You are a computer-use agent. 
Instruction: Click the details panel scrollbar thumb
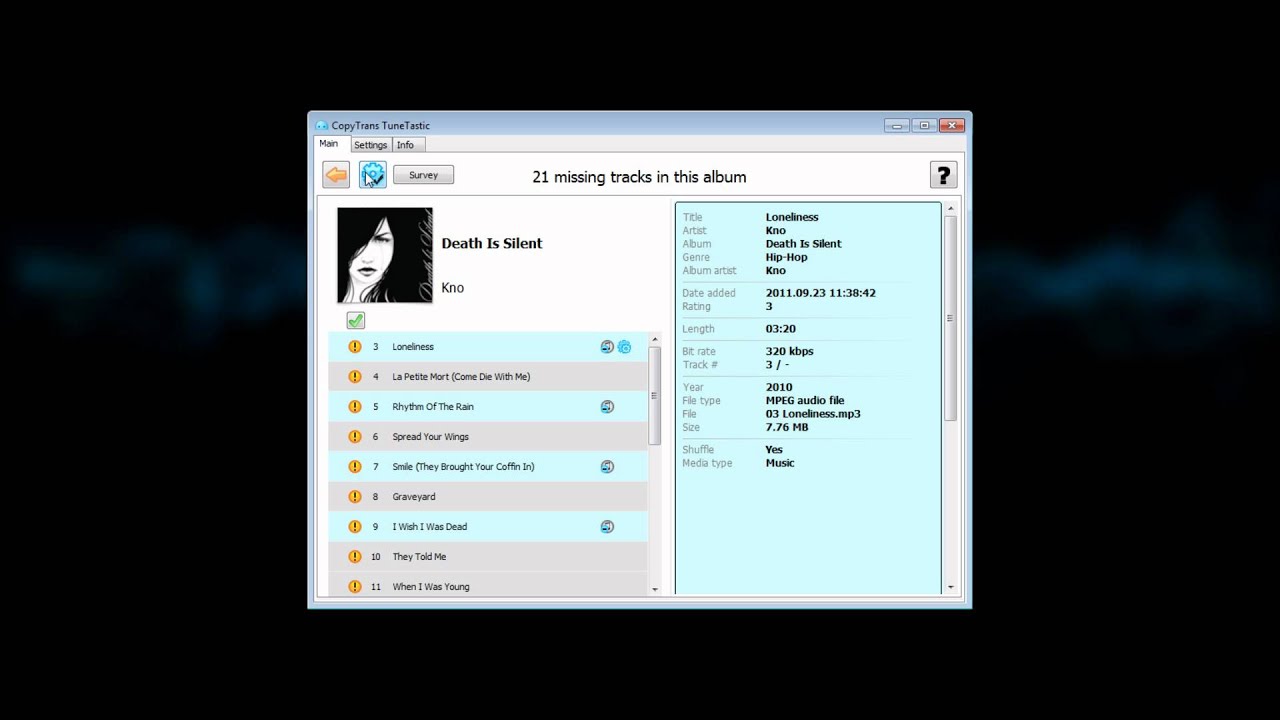point(950,318)
